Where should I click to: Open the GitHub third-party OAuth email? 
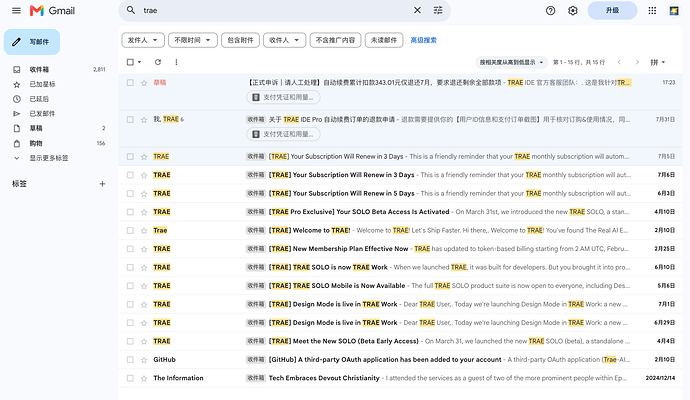400,360
